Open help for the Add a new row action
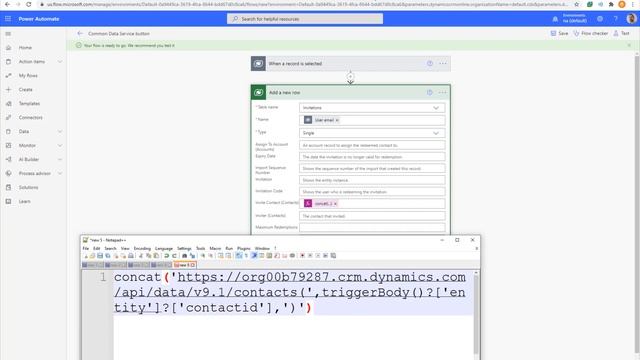 [430, 93]
